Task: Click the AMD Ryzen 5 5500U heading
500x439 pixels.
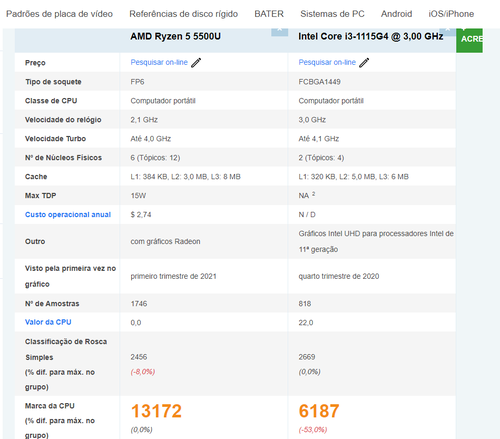Action: click(x=175, y=36)
